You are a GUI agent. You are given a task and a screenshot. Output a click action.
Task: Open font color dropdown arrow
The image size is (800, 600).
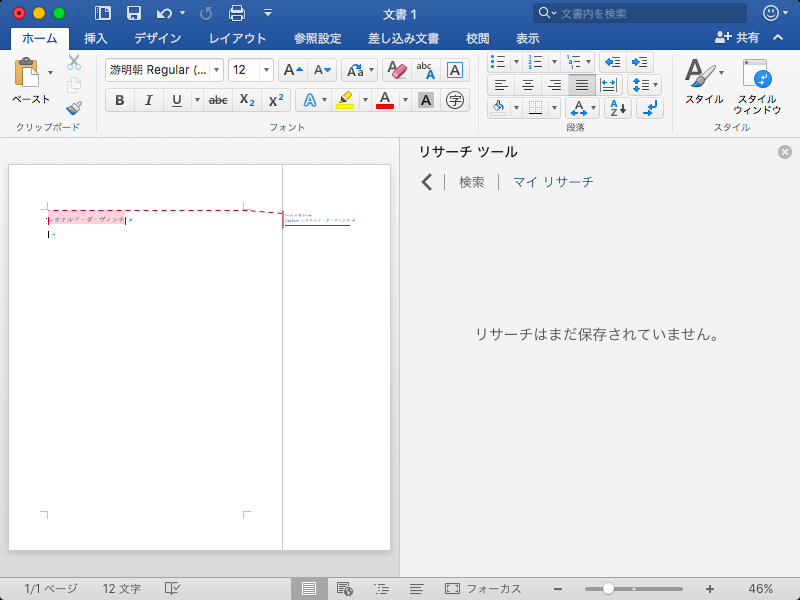tap(405, 100)
